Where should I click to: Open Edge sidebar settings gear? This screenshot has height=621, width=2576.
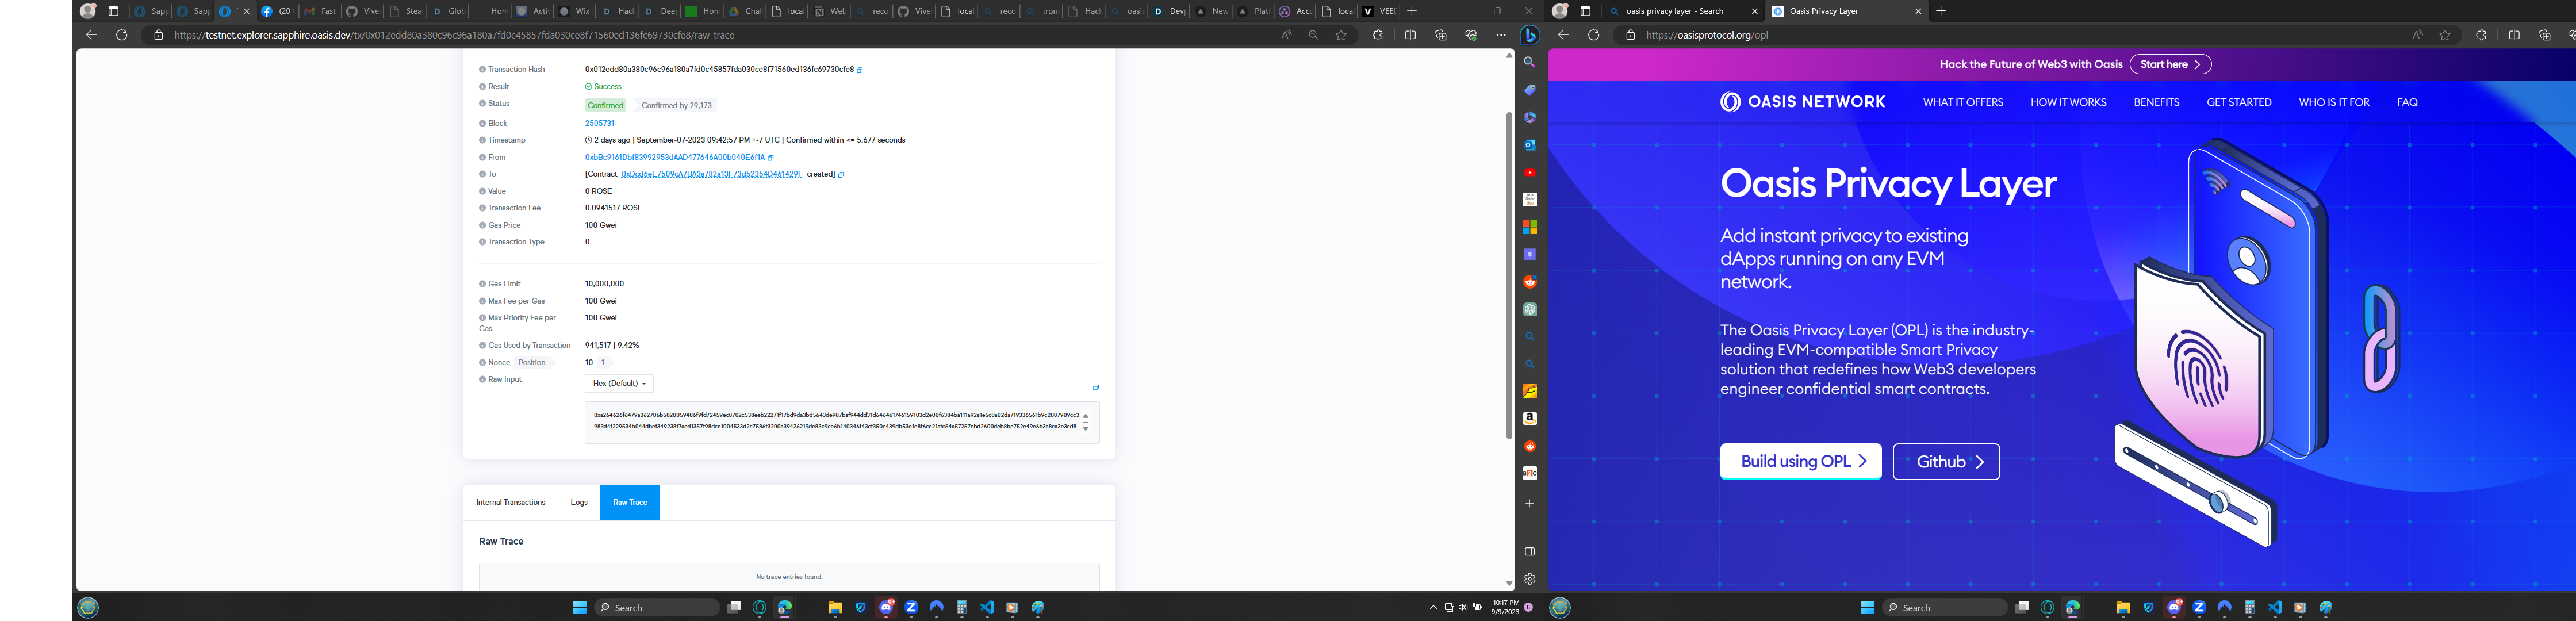1529,579
